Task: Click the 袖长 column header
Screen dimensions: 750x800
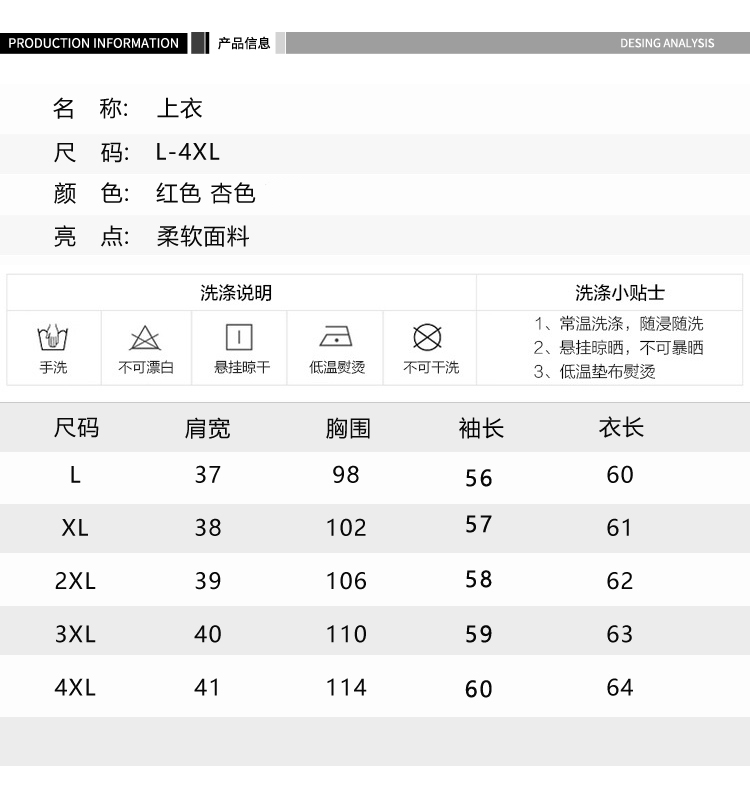Action: (x=481, y=428)
